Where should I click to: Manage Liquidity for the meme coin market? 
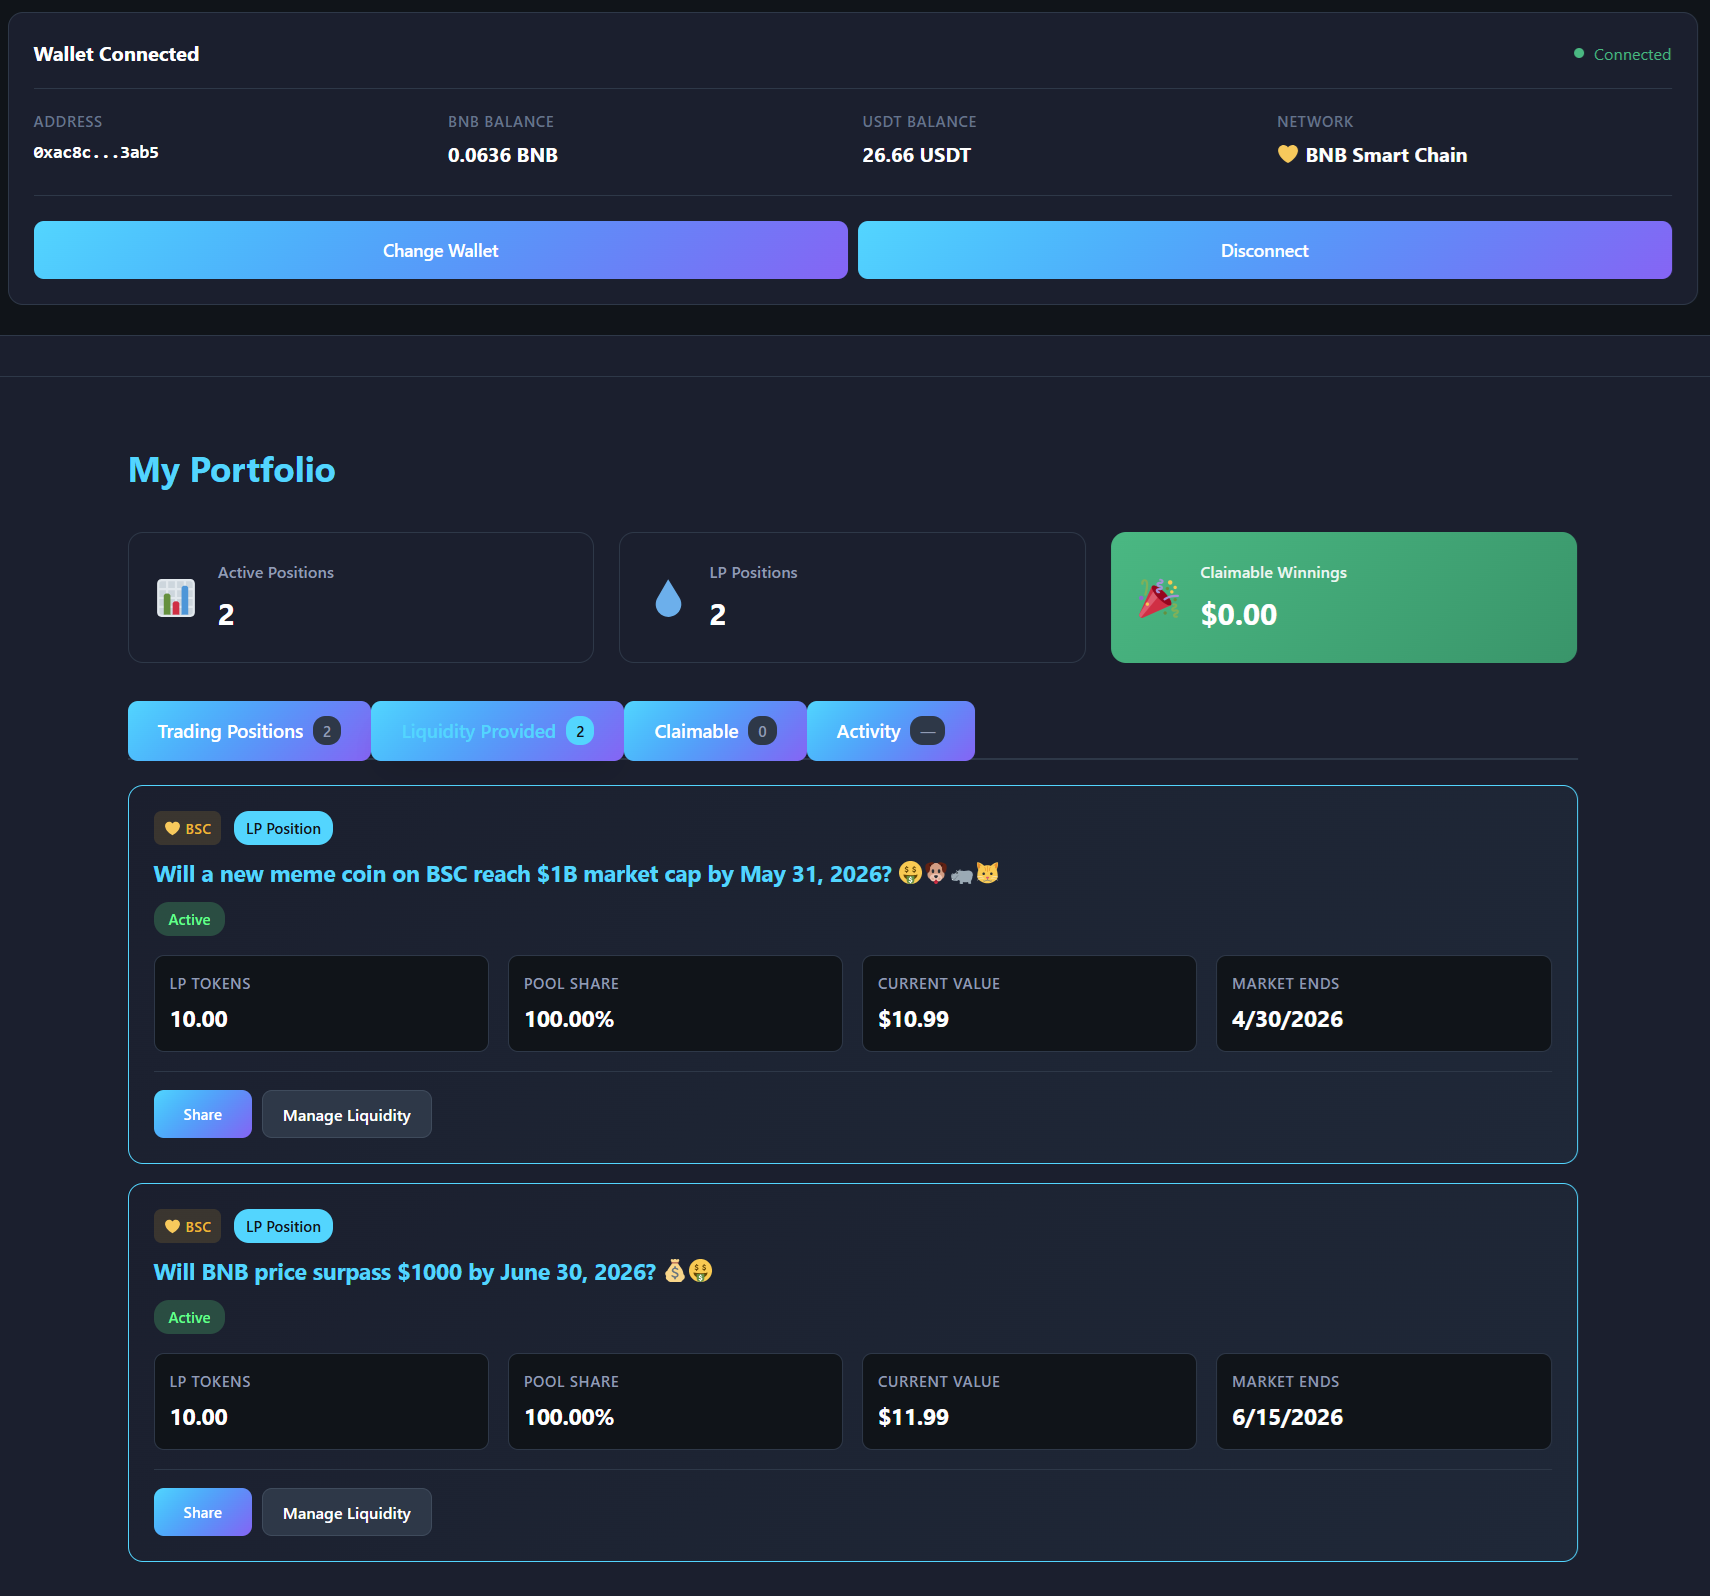click(x=346, y=1114)
